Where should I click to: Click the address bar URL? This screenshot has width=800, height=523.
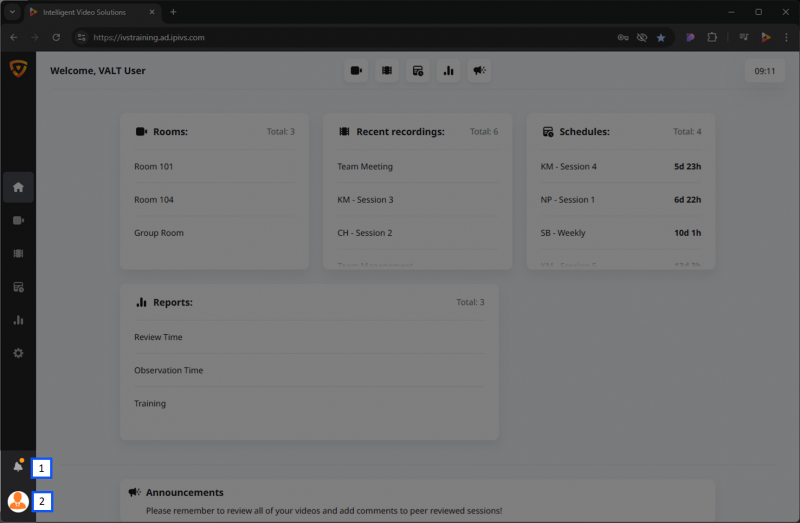pos(148,37)
